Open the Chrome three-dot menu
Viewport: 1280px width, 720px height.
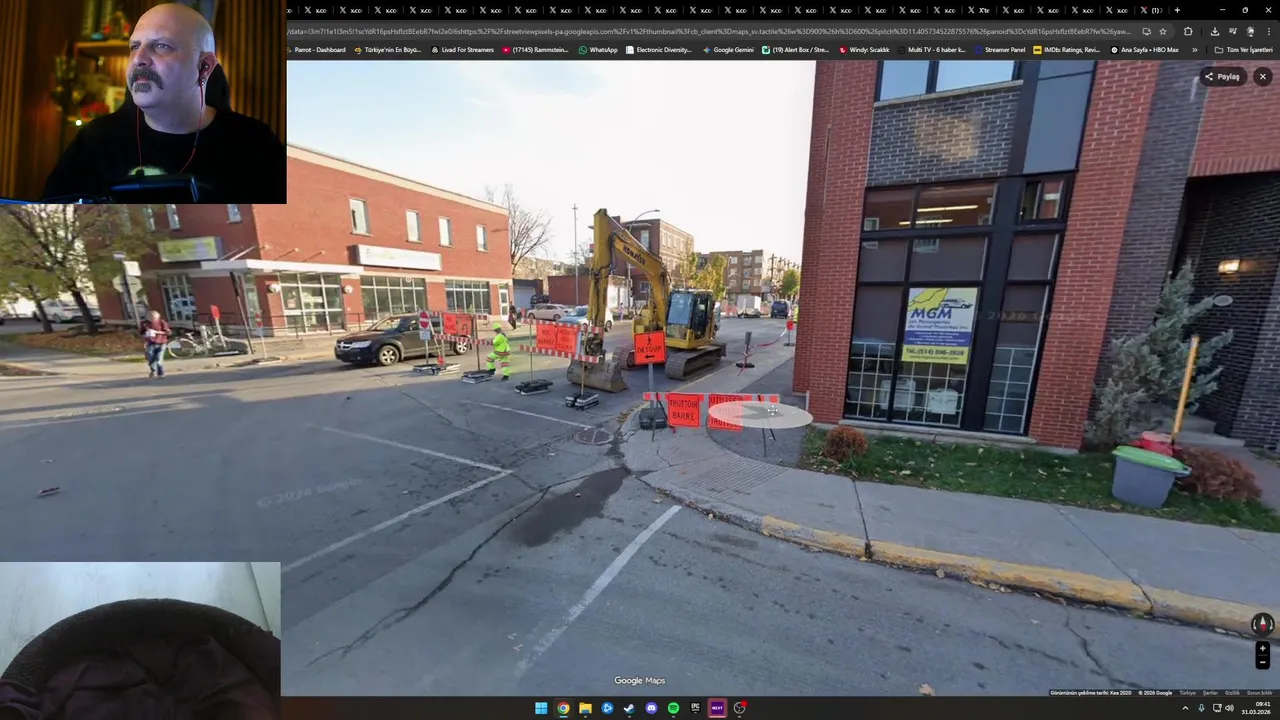(1268, 31)
